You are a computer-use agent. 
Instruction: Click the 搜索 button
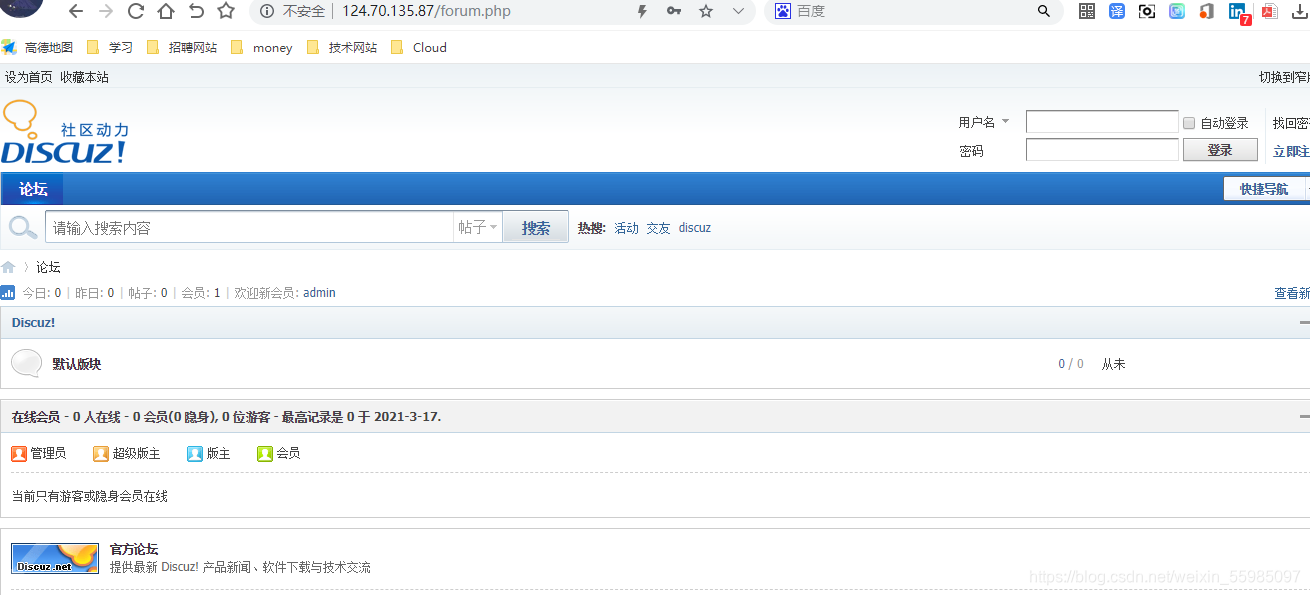click(x=536, y=227)
